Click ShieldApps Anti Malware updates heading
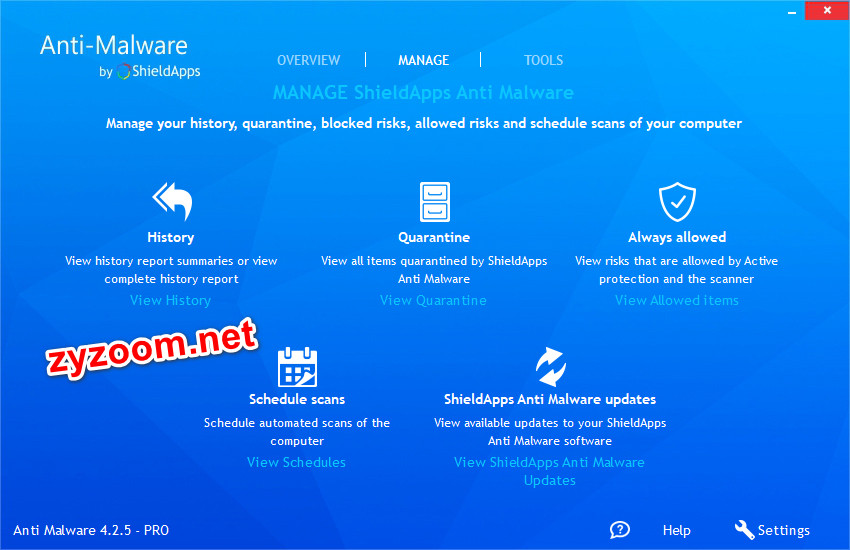850x550 pixels. coord(550,399)
